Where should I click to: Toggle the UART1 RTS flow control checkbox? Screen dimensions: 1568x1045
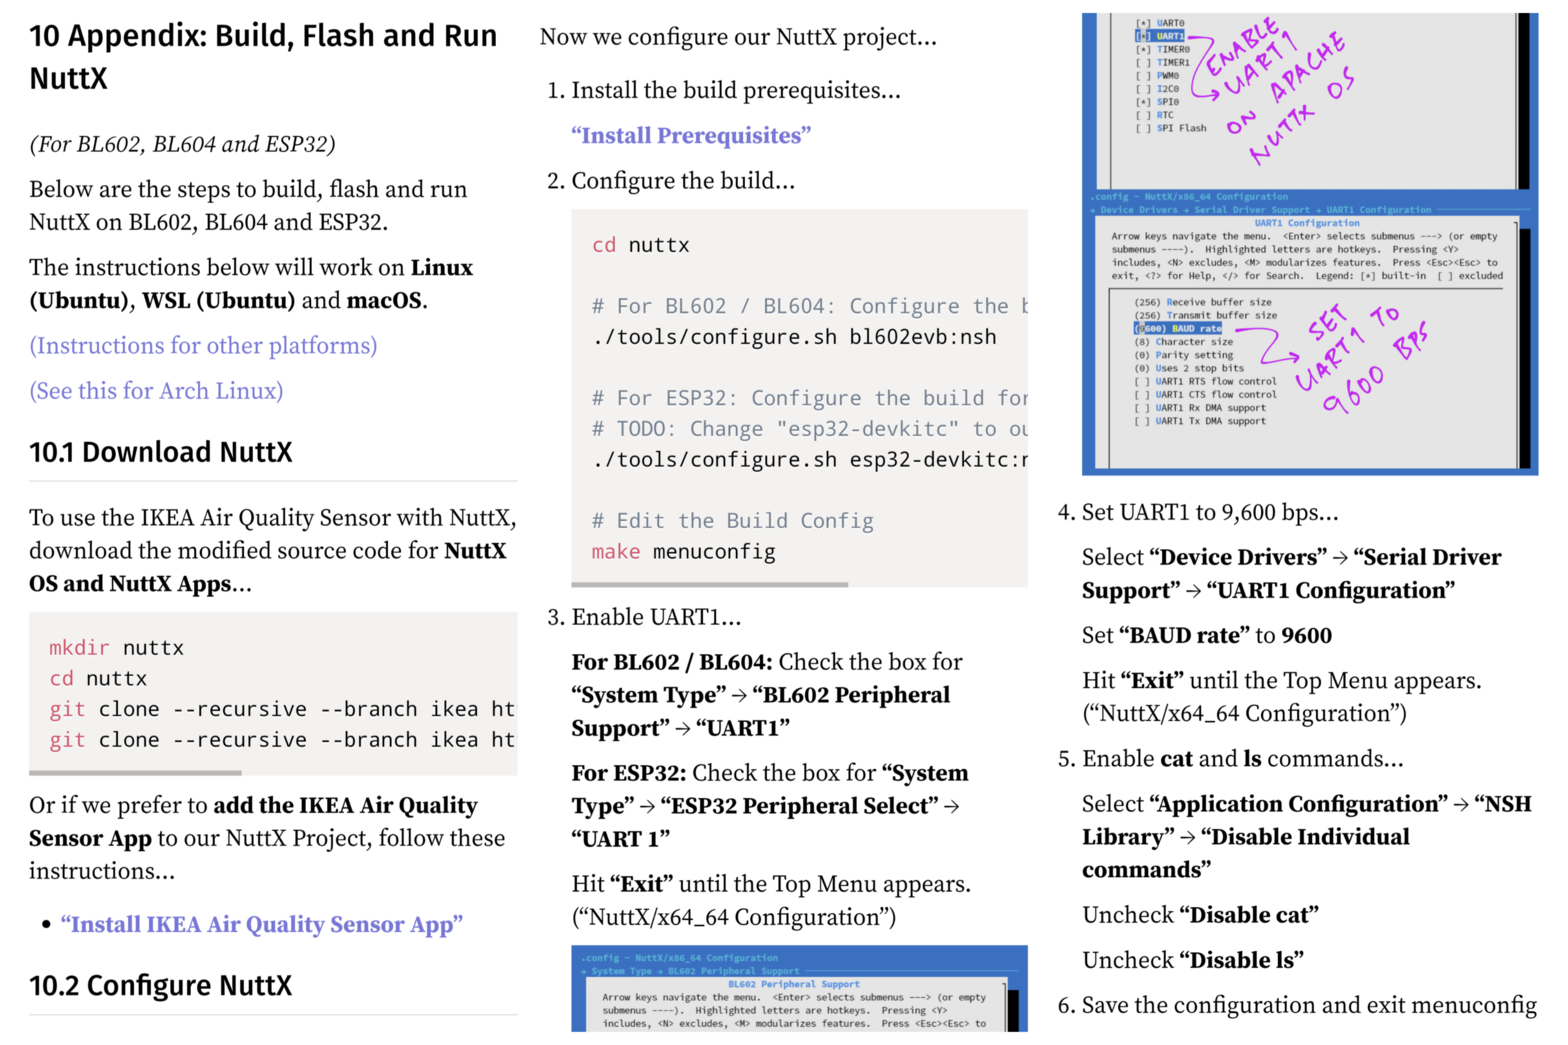[x=1141, y=381]
